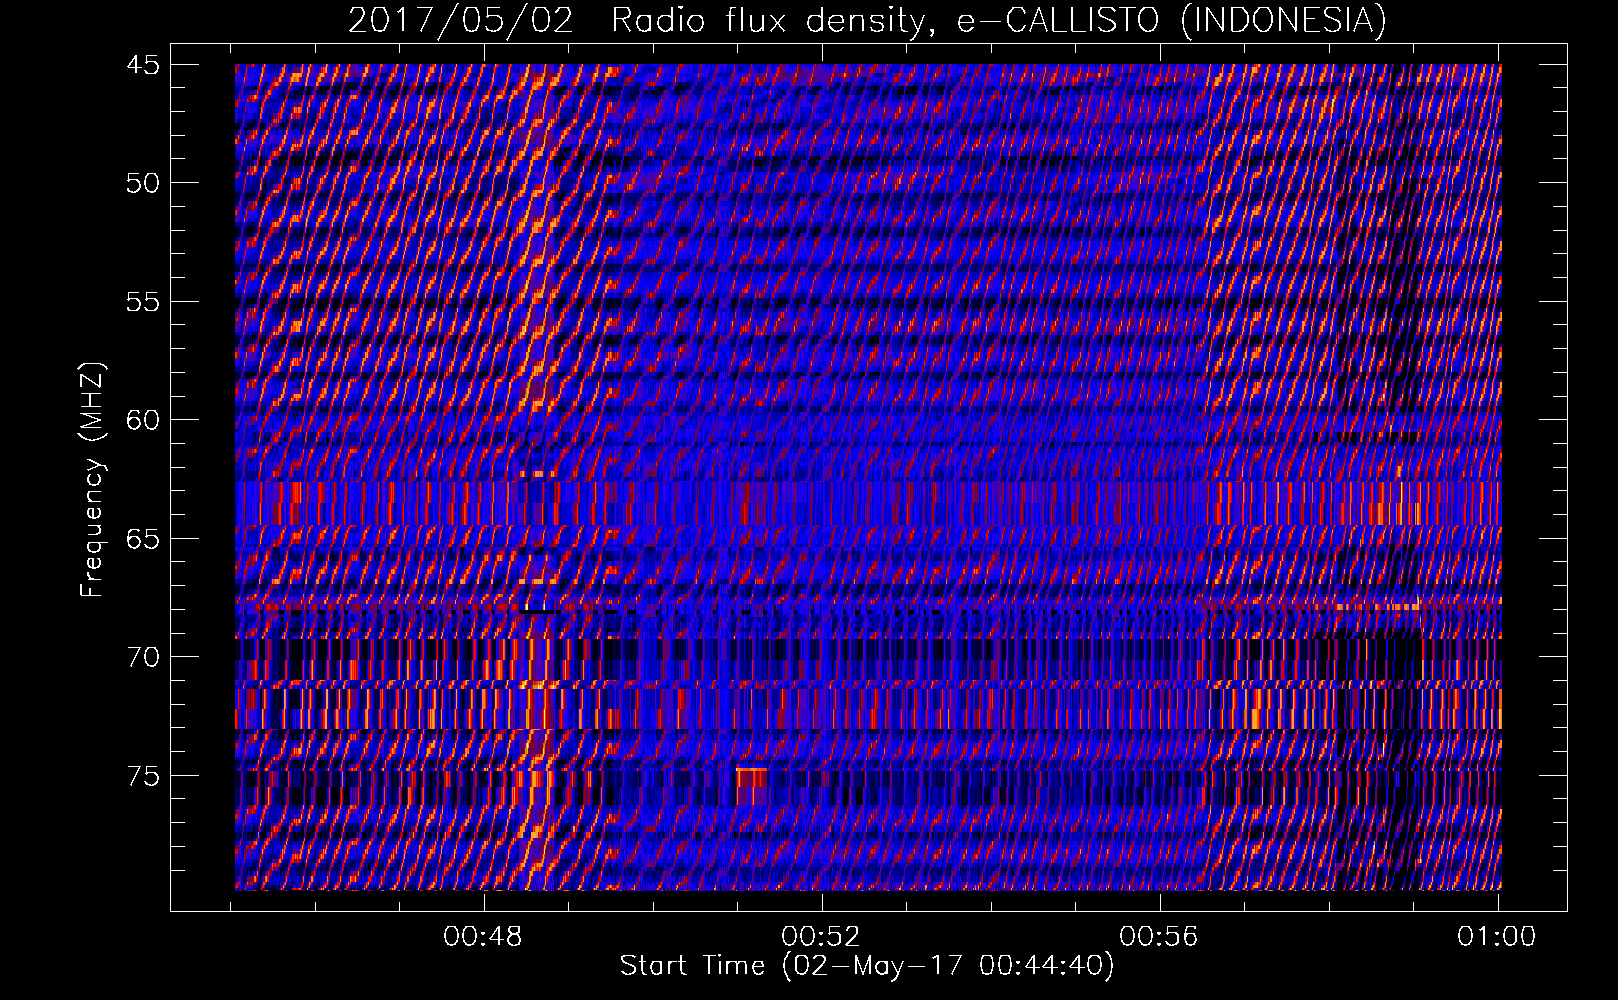
Task: Click the bright orange burst block near 75 MHz
Action: (x=752, y=786)
